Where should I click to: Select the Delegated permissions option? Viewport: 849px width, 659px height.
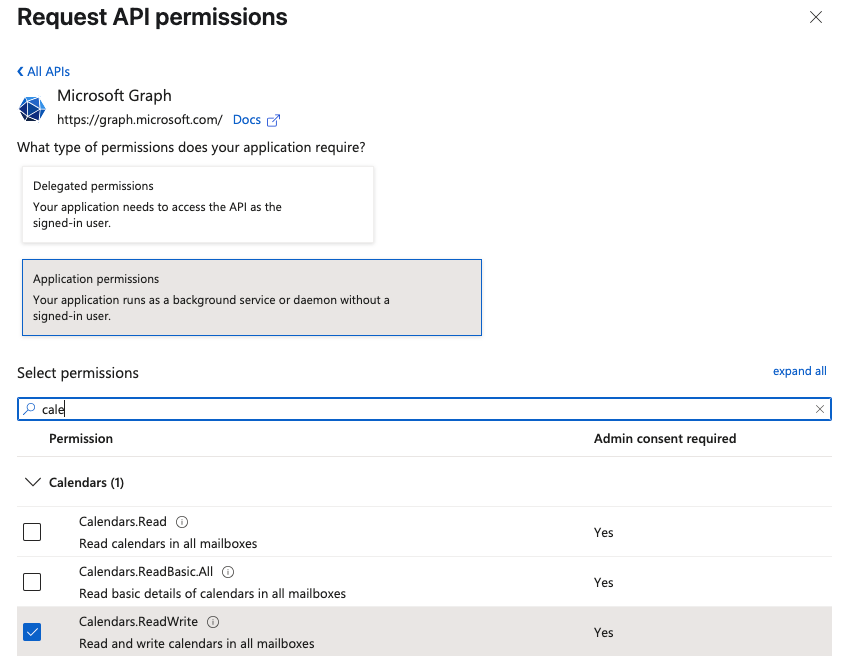click(198, 204)
